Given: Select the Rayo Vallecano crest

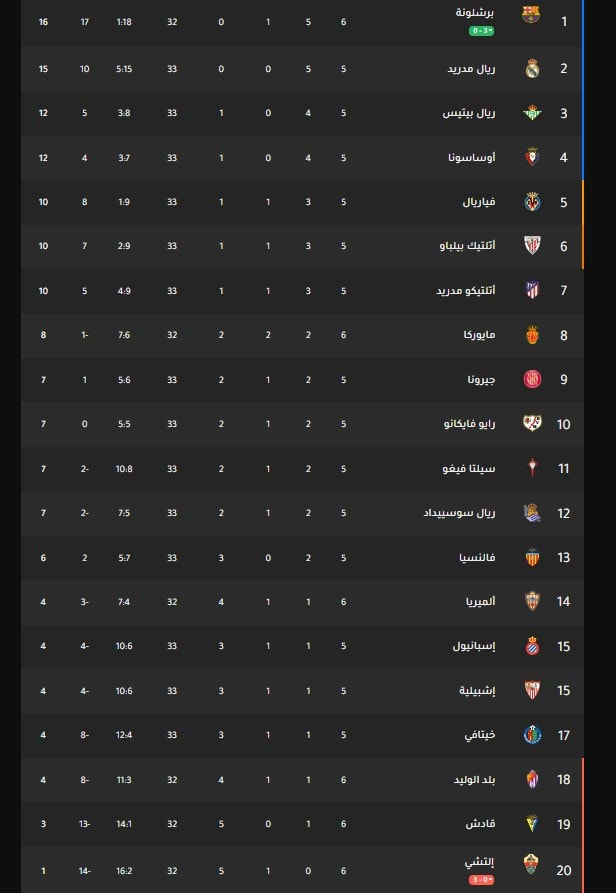Looking at the screenshot, I should pos(532,423).
